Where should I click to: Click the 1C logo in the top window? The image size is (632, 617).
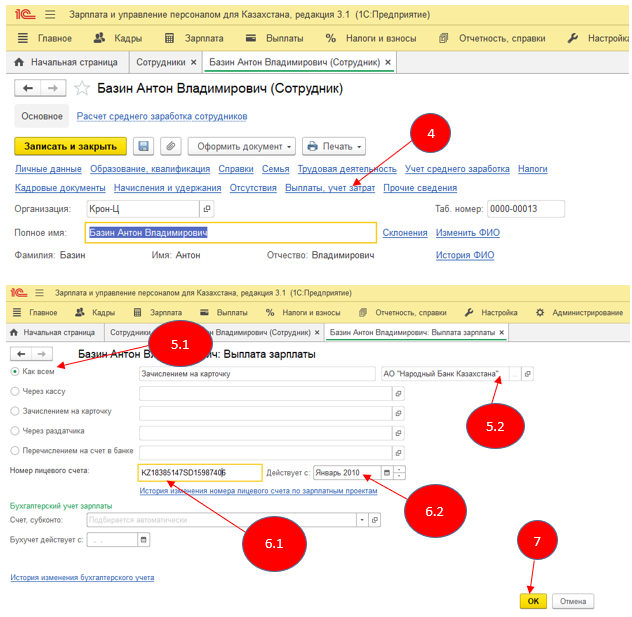pyautogui.click(x=25, y=15)
